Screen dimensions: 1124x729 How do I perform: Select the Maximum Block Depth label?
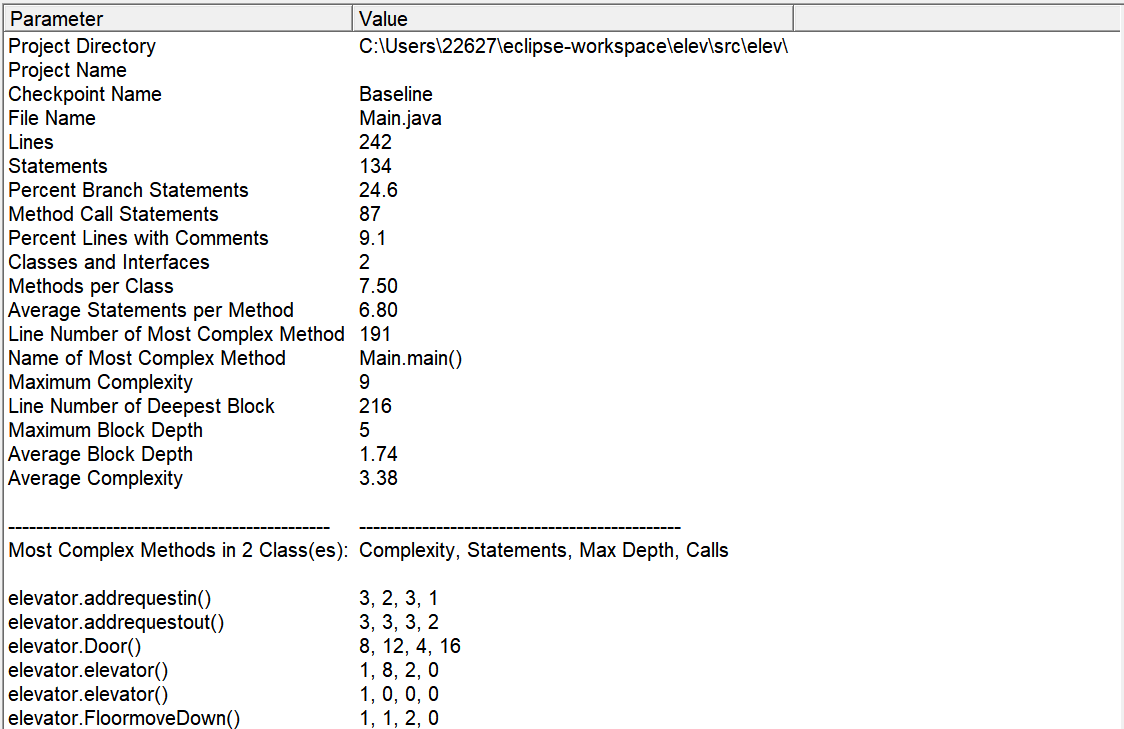pos(105,431)
